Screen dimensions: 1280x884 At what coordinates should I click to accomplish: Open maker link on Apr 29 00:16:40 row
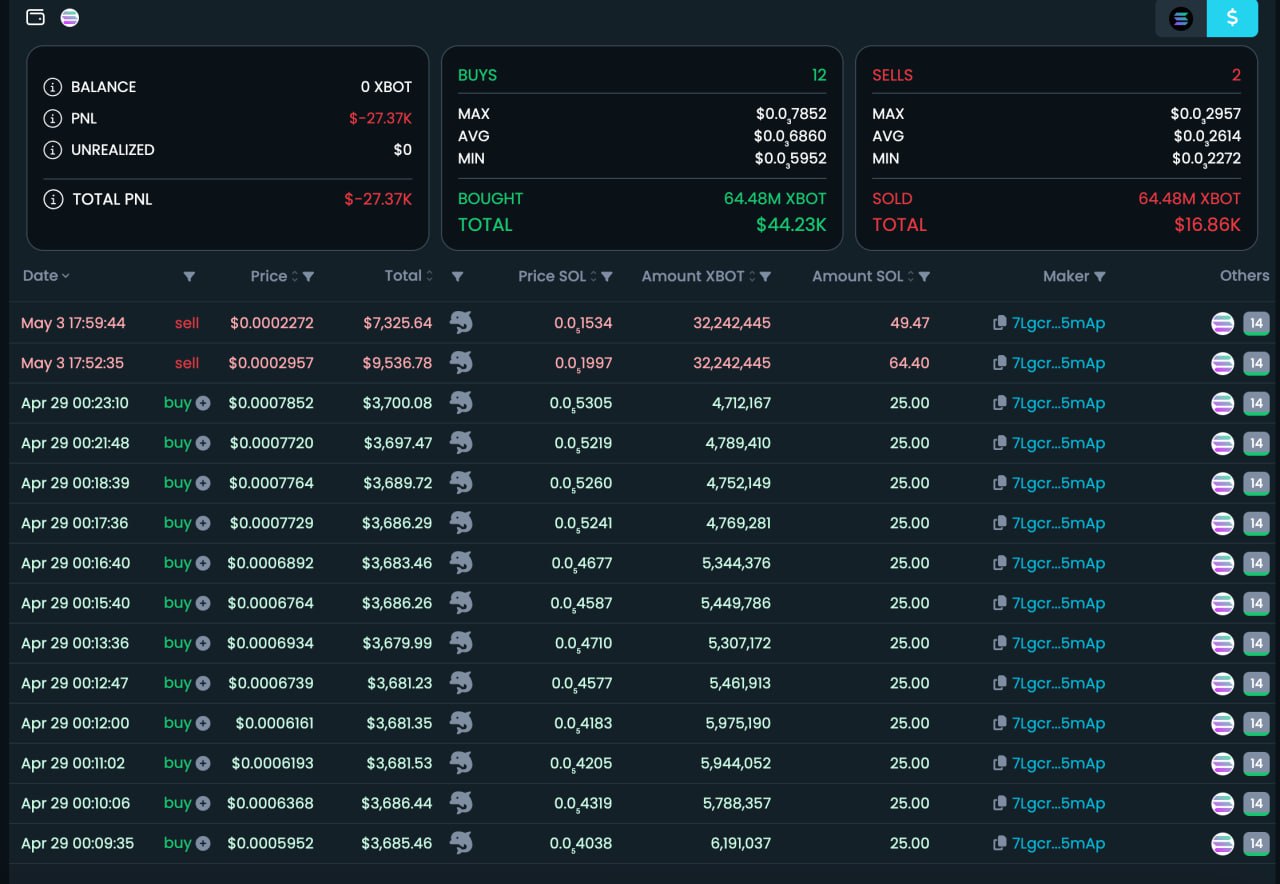point(1058,563)
